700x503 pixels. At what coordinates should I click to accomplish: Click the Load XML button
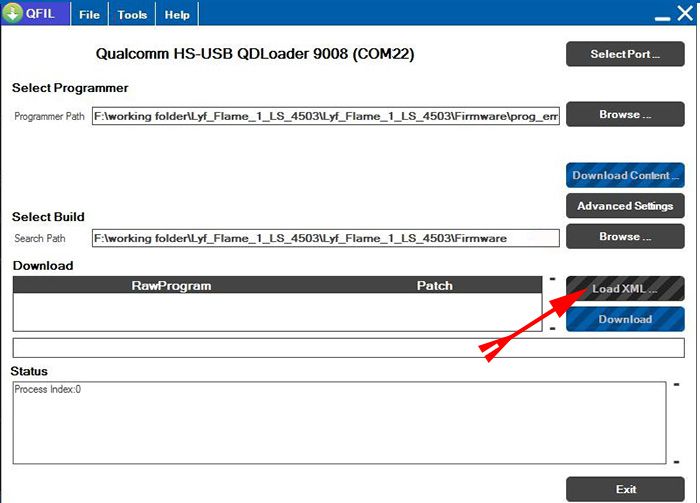(625, 289)
